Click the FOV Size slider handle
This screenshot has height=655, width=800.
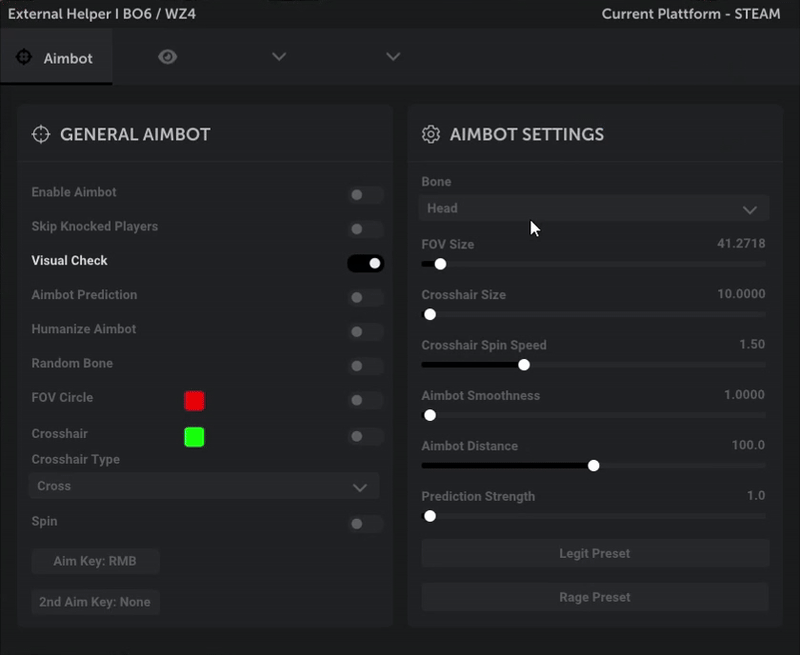click(440, 264)
